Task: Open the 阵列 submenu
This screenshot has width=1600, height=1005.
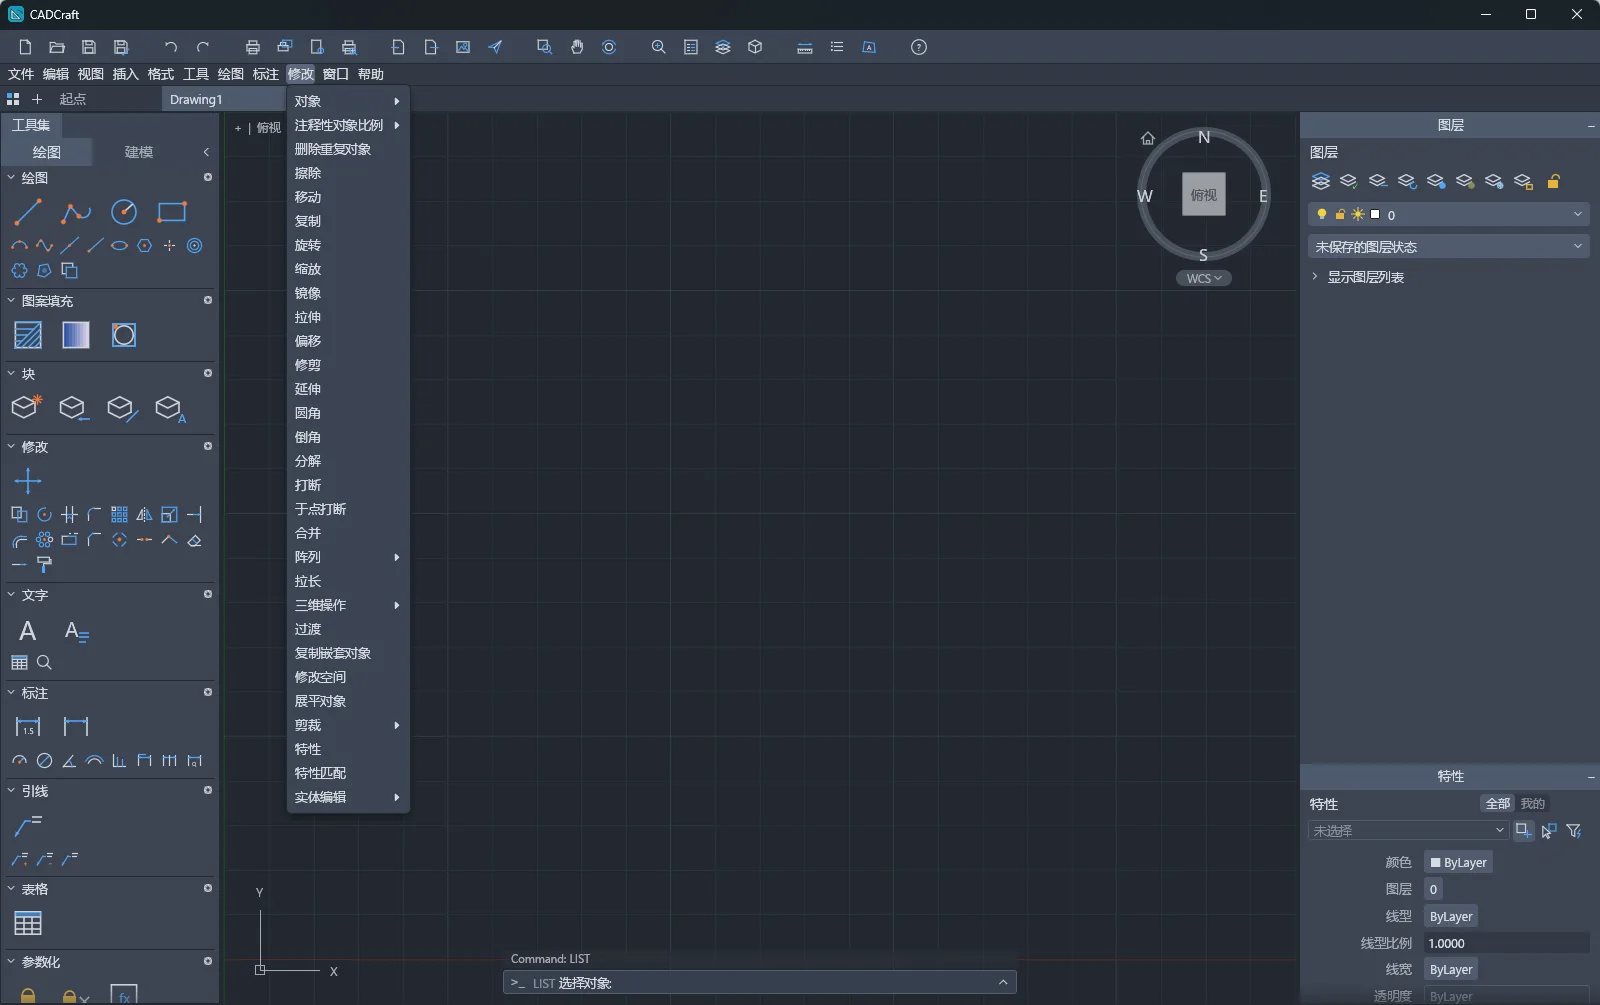Action: coord(348,557)
